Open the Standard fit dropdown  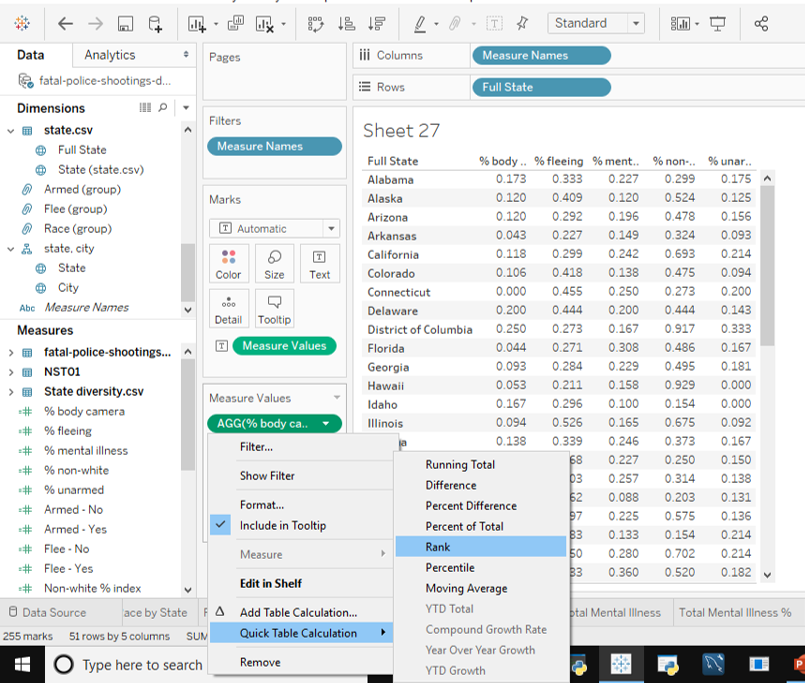point(595,23)
